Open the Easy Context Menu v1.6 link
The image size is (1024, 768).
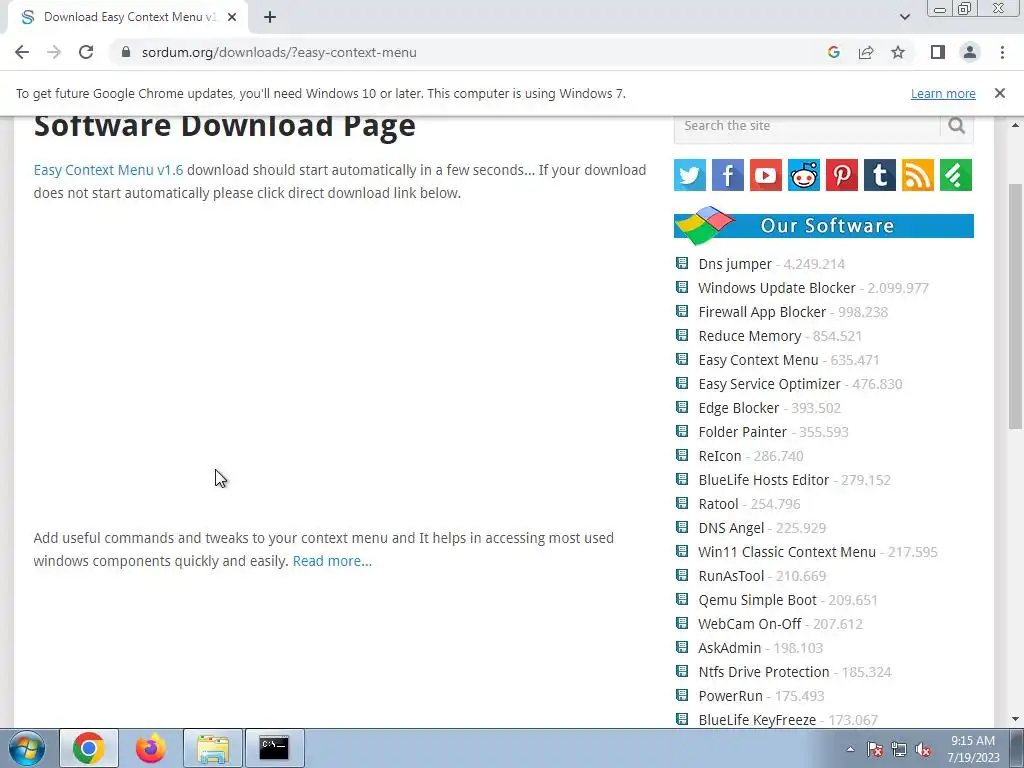tap(108, 170)
